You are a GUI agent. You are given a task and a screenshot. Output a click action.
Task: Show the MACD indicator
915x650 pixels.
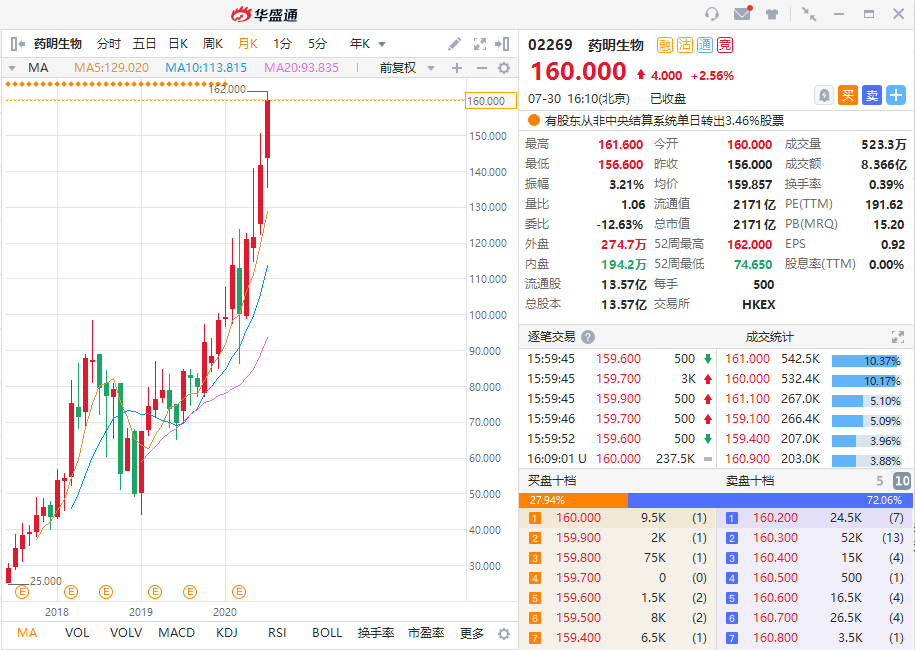[x=176, y=633]
